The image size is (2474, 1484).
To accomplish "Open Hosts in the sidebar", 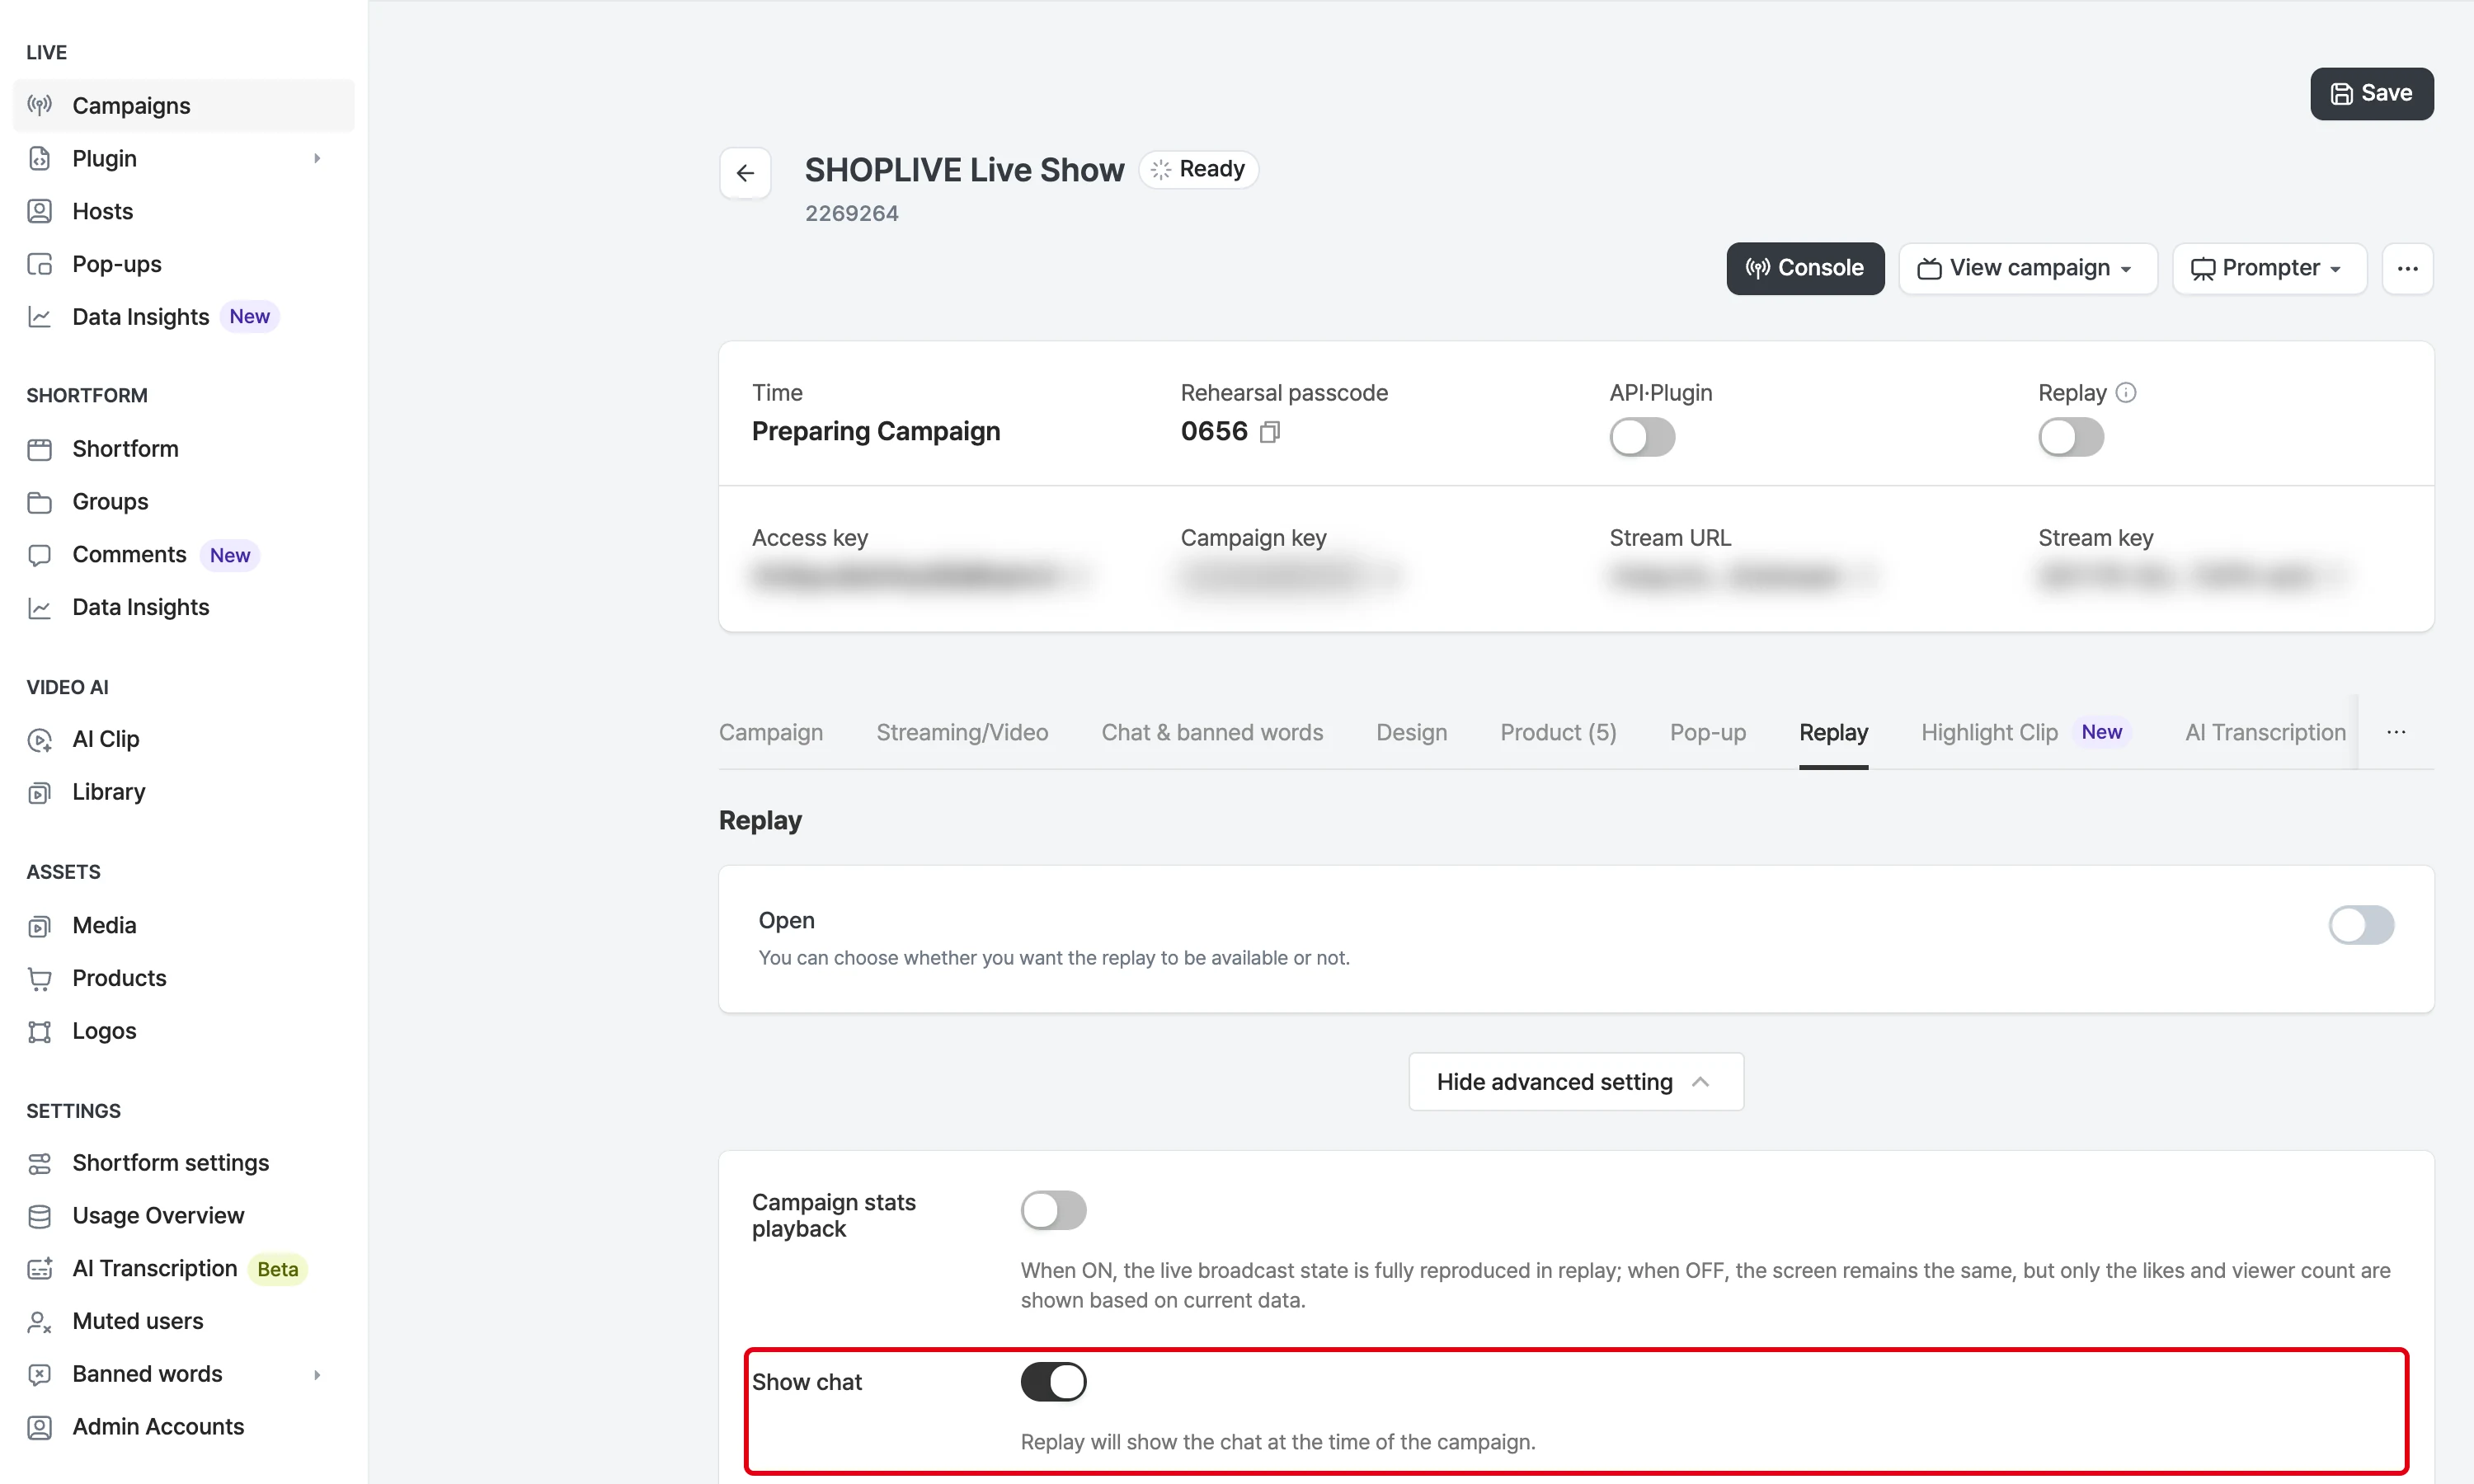I will pos(184,211).
